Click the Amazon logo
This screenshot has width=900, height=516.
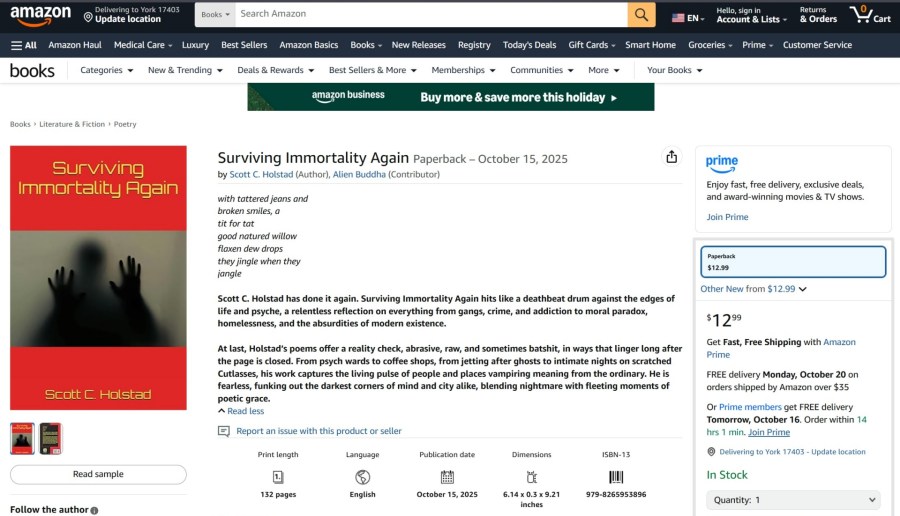tap(40, 15)
